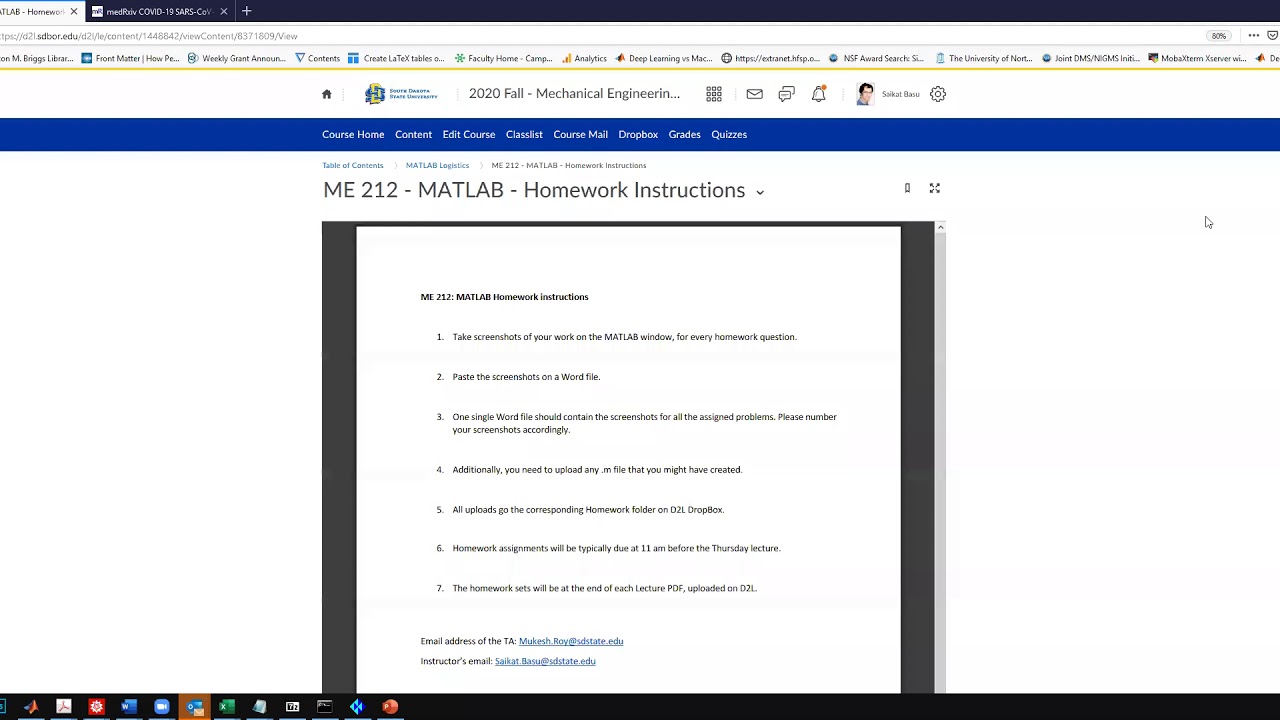
Task: Open Adobe Acrobat from the taskbar
Action: [x=64, y=707]
